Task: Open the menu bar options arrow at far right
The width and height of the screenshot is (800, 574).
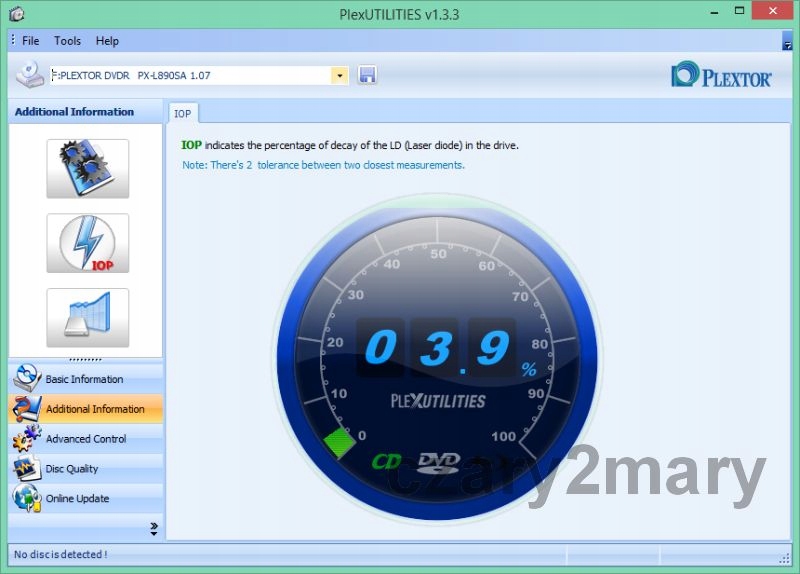Action: [x=787, y=41]
